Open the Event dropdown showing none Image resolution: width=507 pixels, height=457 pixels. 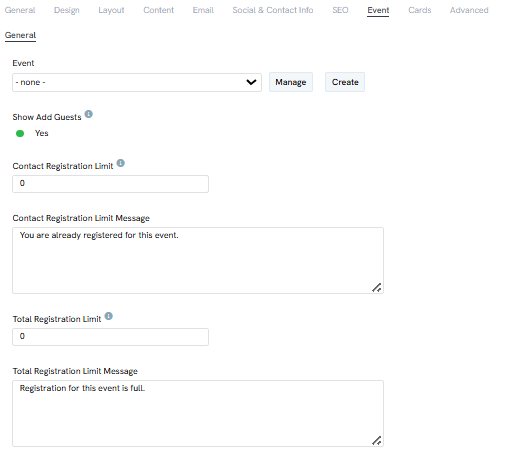pos(137,82)
